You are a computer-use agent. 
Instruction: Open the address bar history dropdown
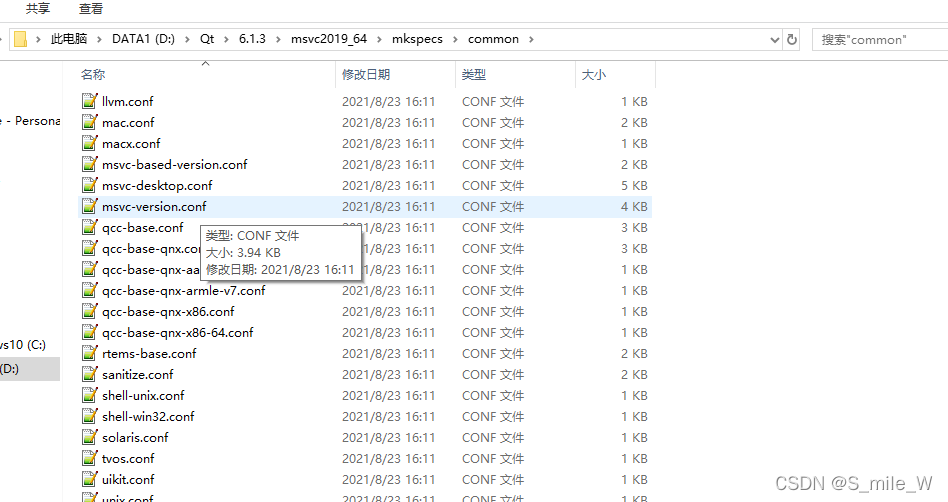[774, 40]
